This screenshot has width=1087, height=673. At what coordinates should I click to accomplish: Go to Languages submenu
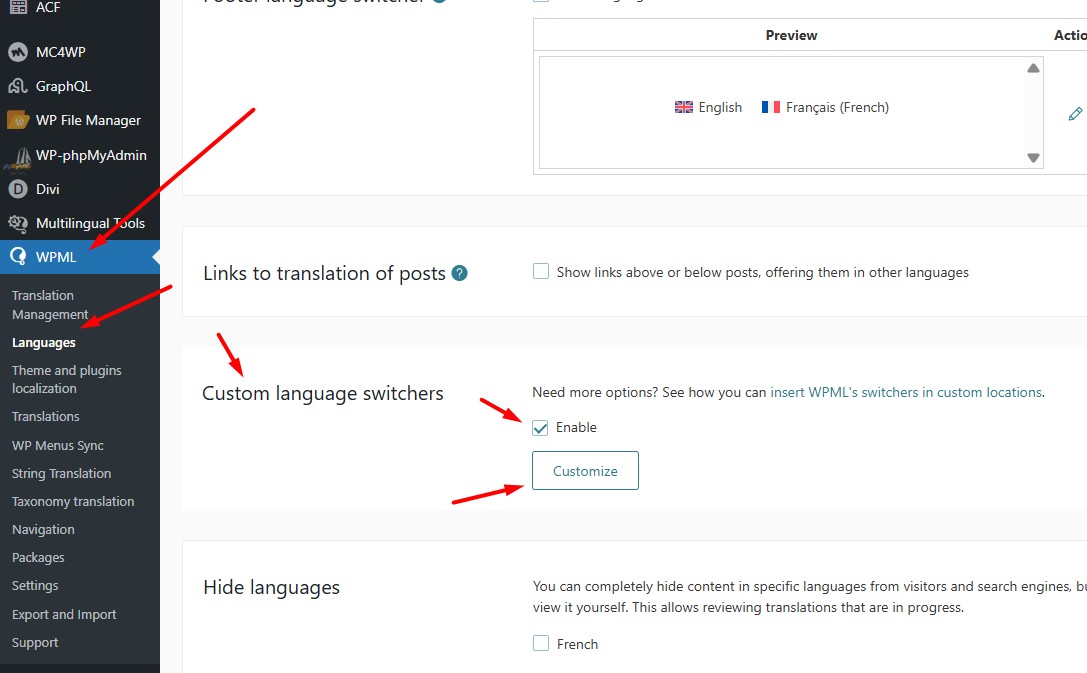(x=44, y=342)
